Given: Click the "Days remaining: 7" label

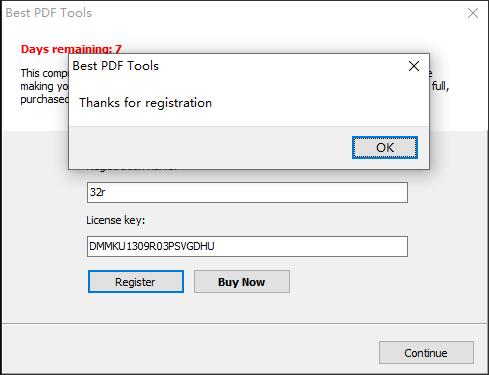Looking at the screenshot, I should [x=71, y=49].
